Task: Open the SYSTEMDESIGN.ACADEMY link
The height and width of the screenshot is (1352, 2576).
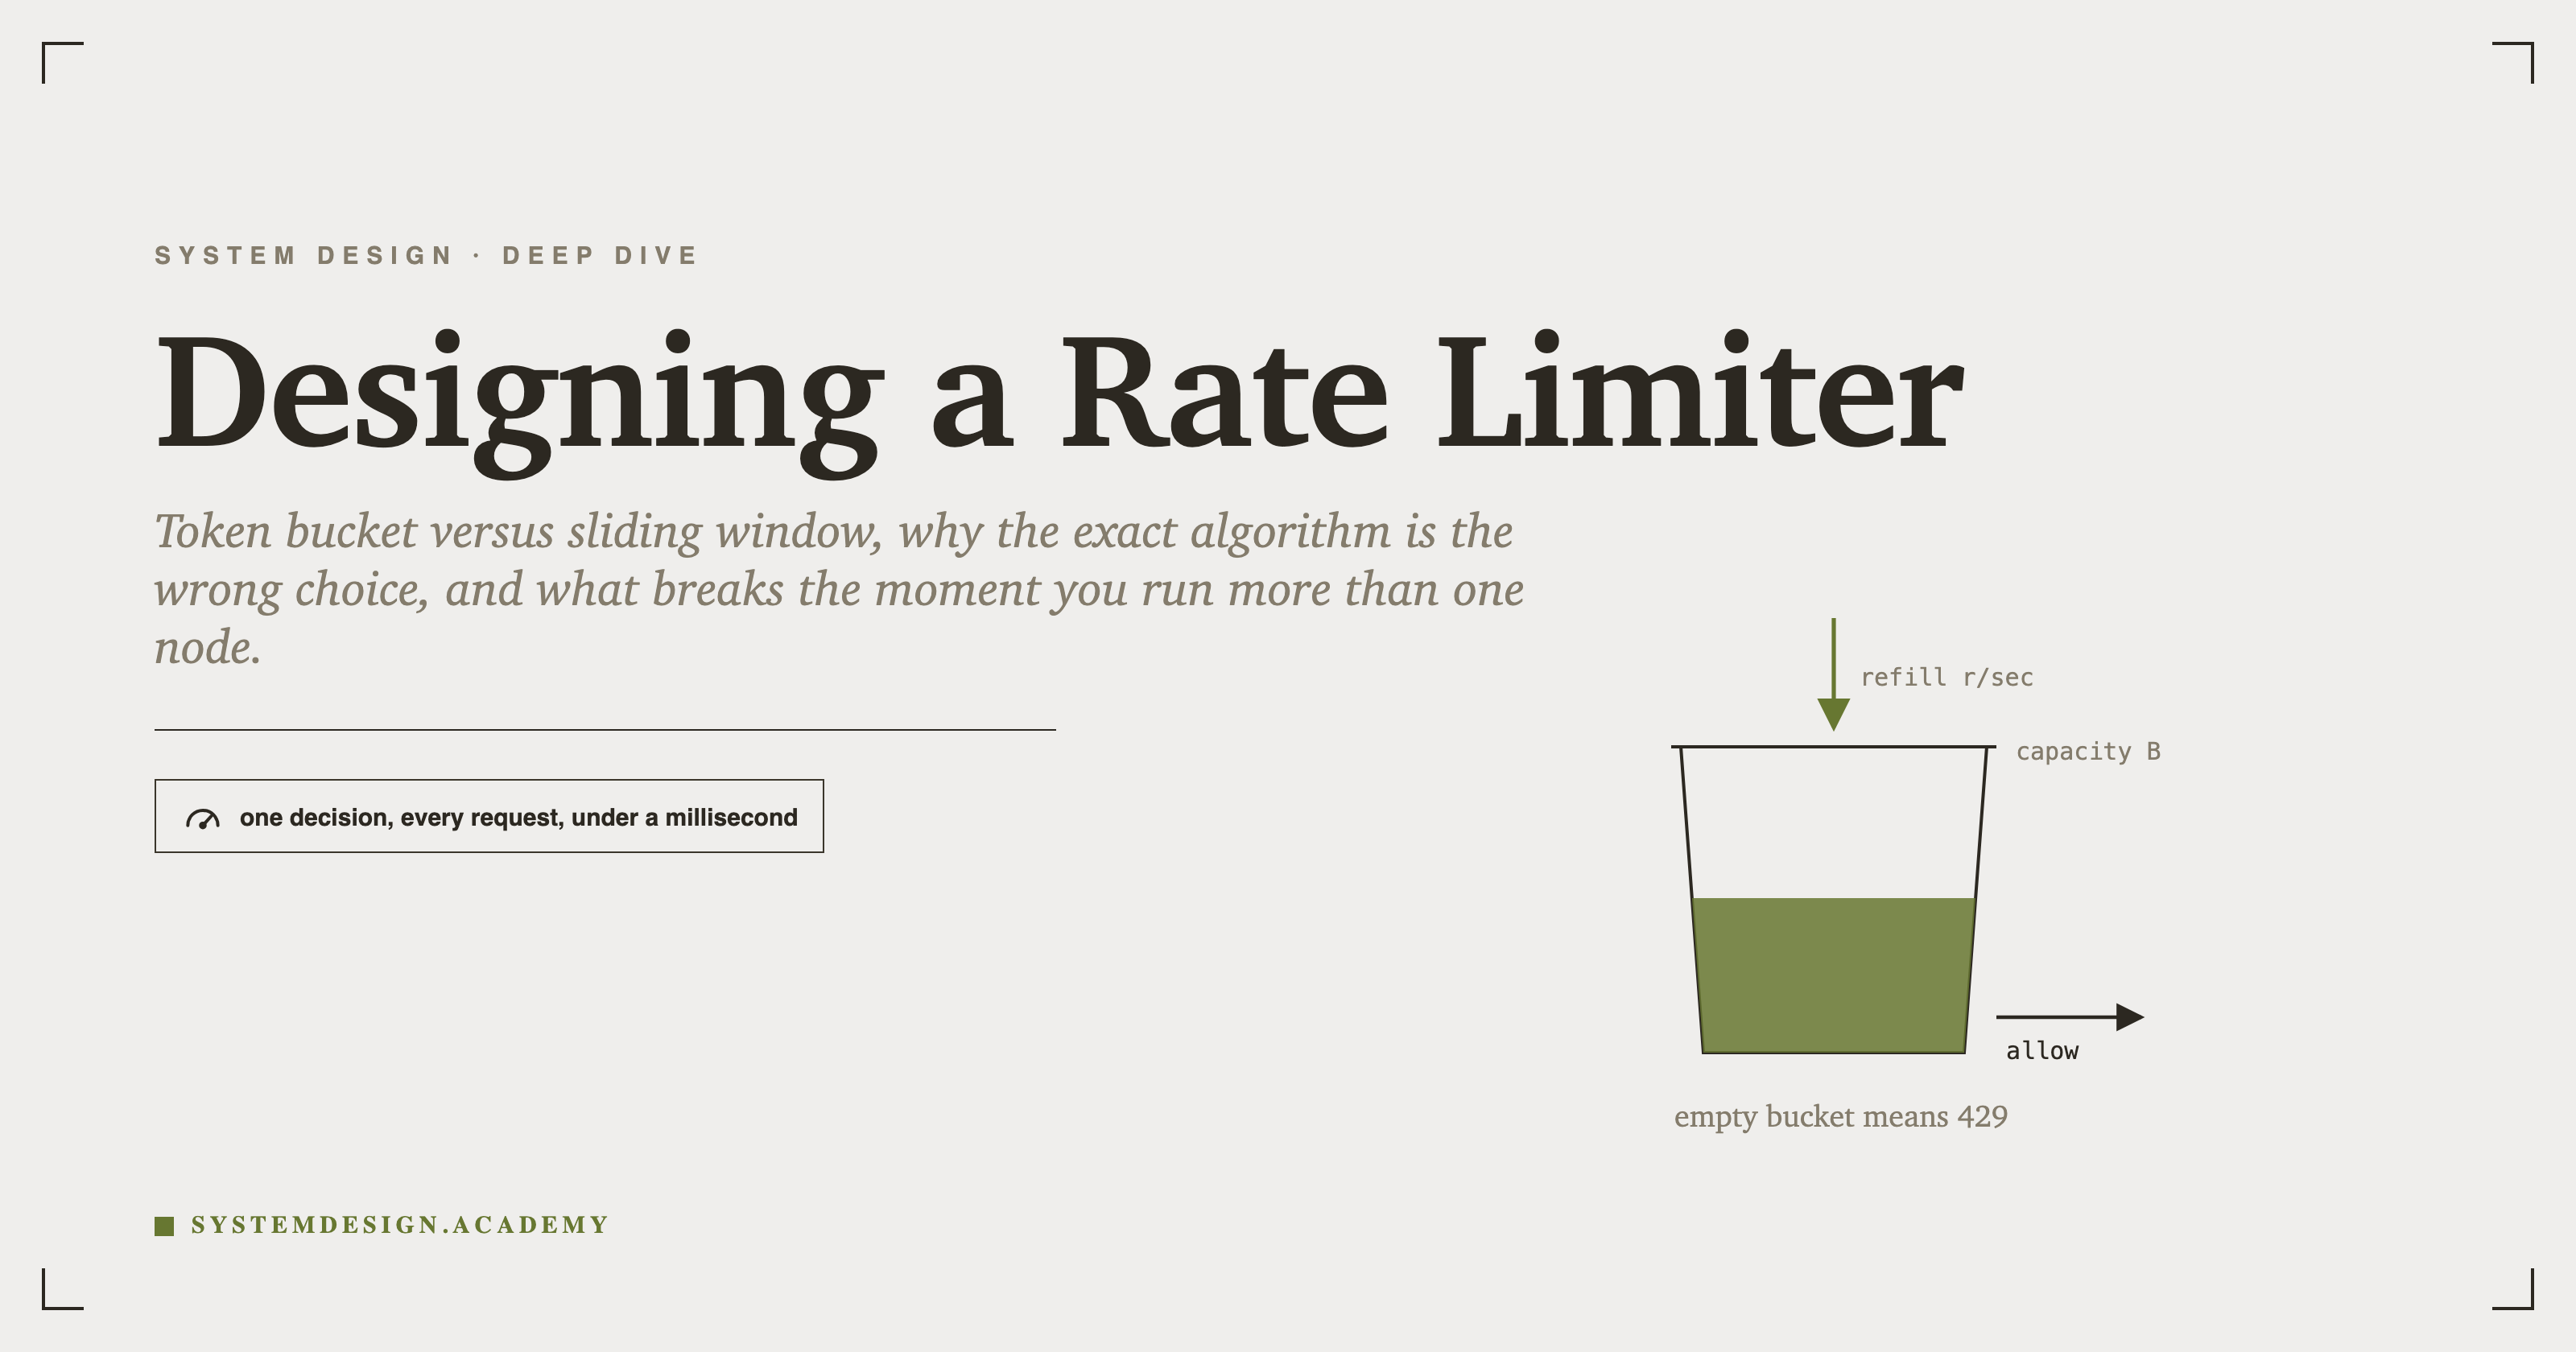Action: pos(400,1225)
